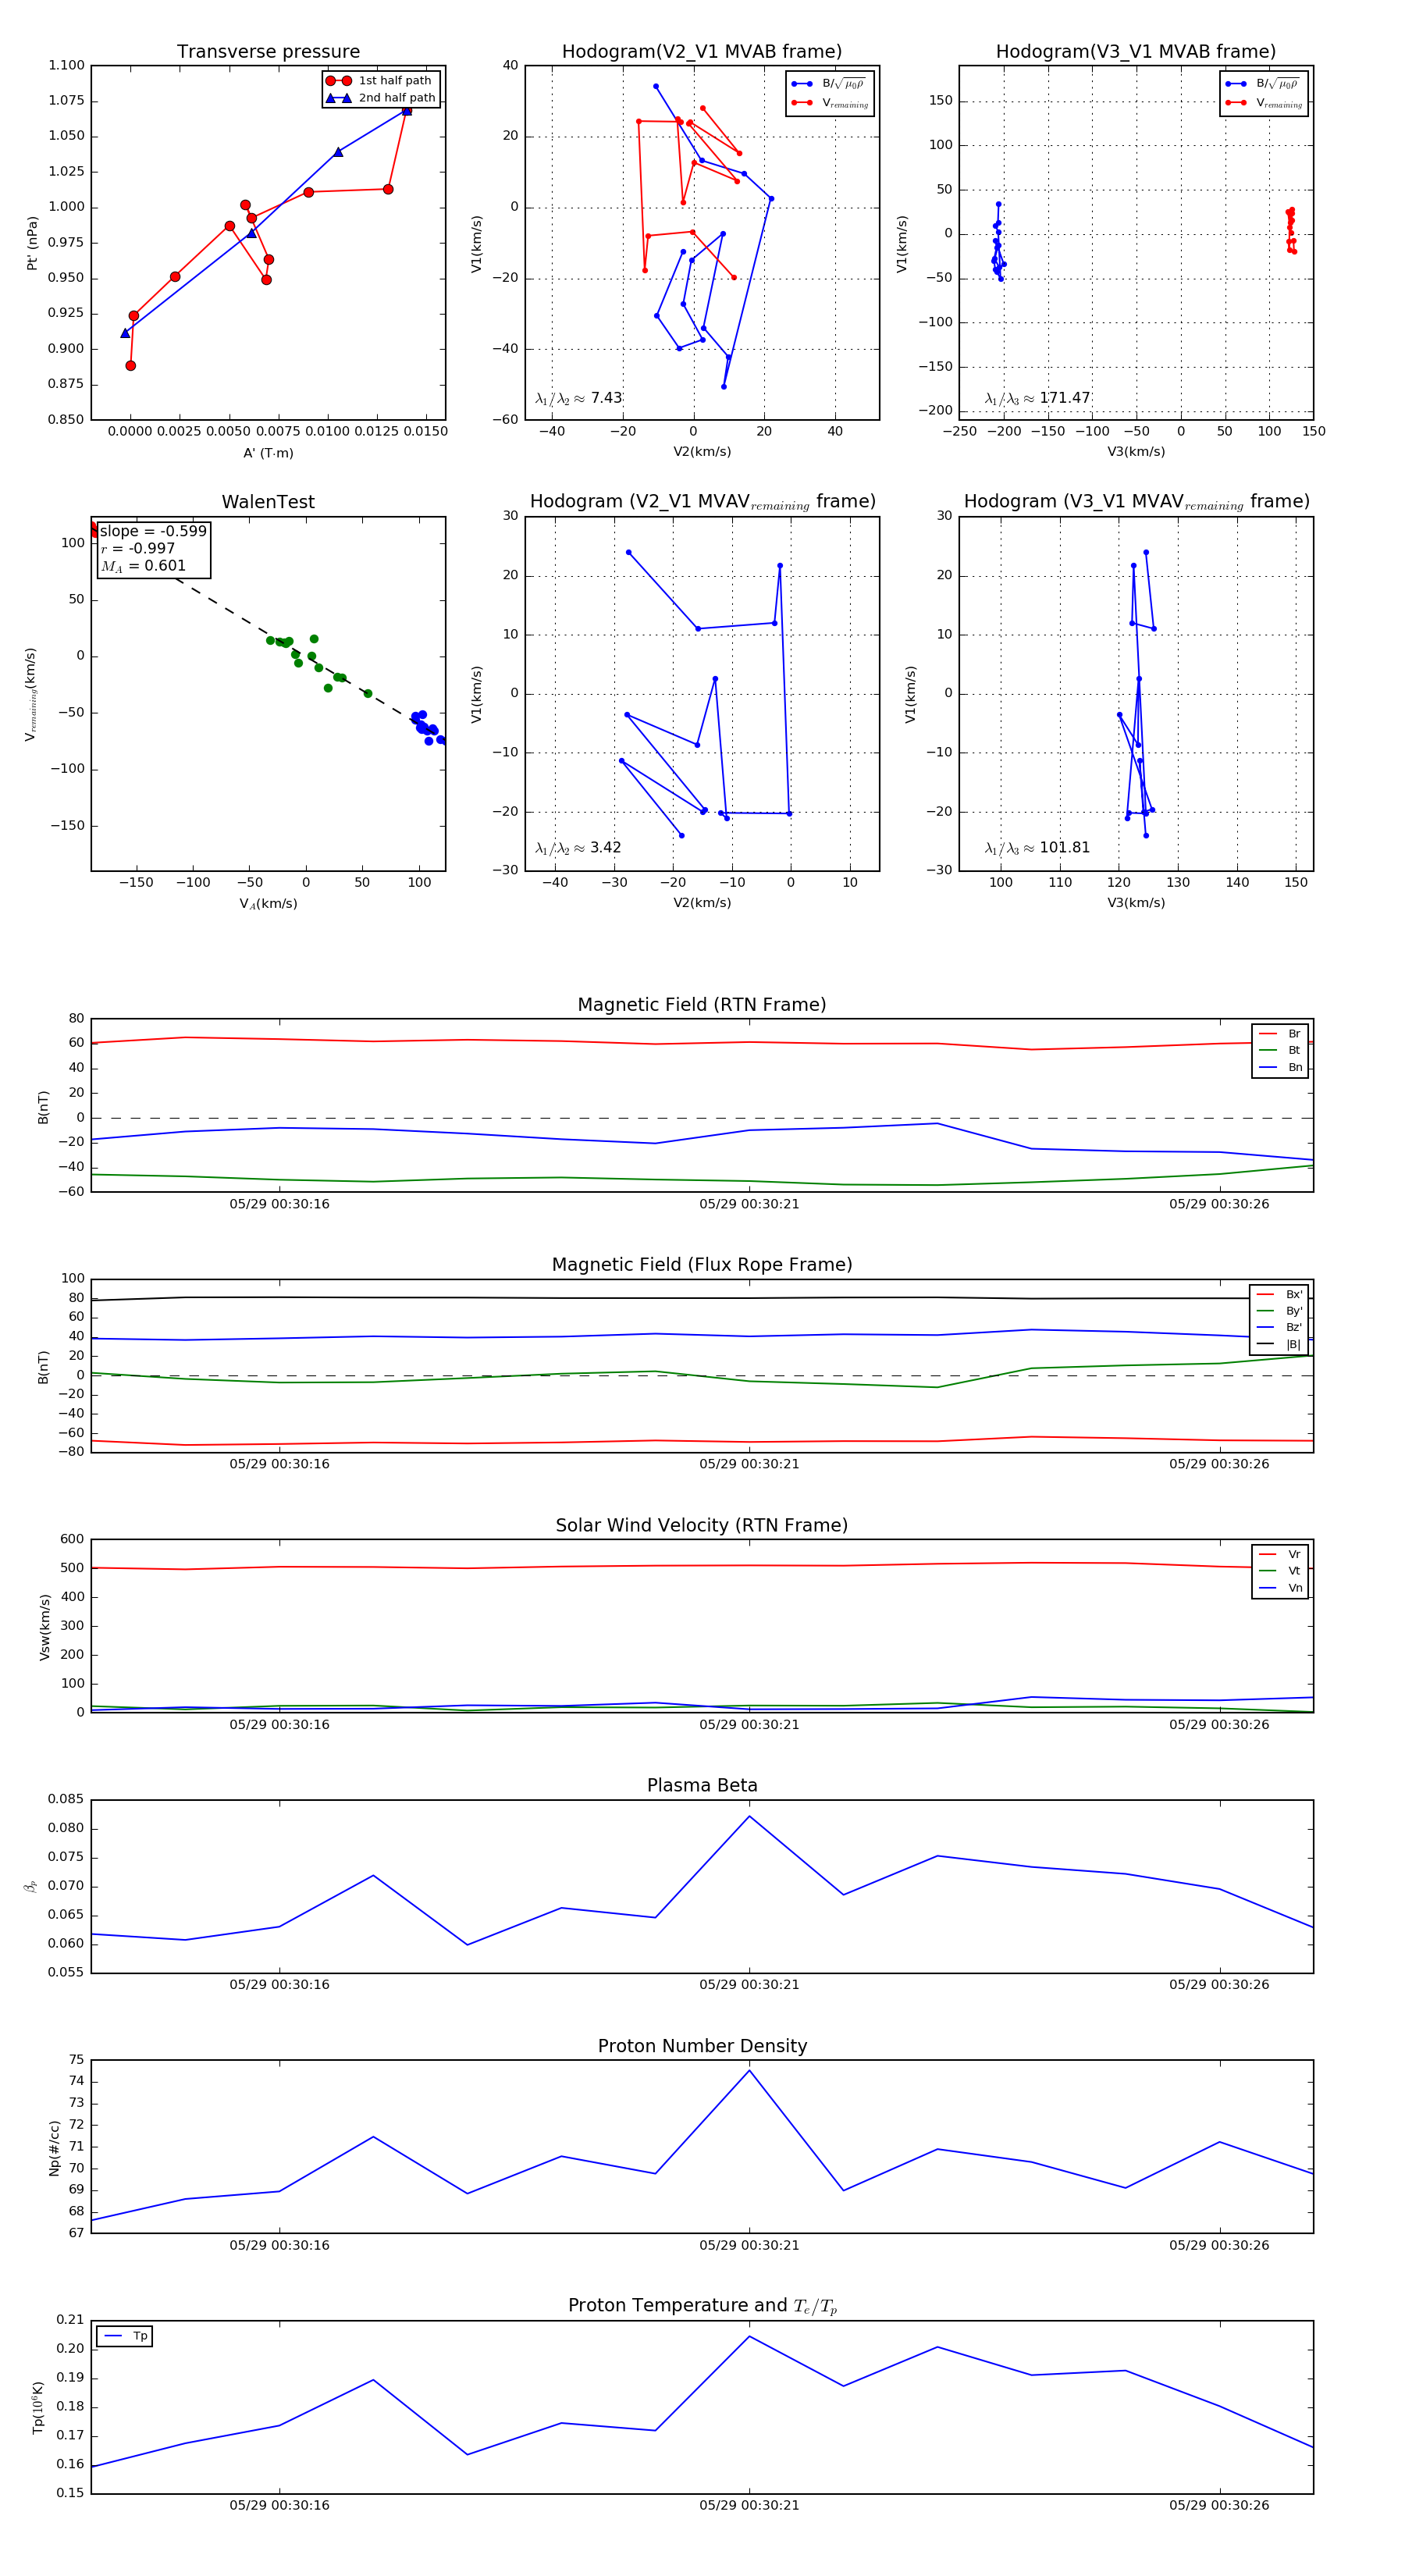Click the peak of the Plasma Beta curve
This screenshot has height=2576, width=1405.
pyautogui.click(x=749, y=1816)
